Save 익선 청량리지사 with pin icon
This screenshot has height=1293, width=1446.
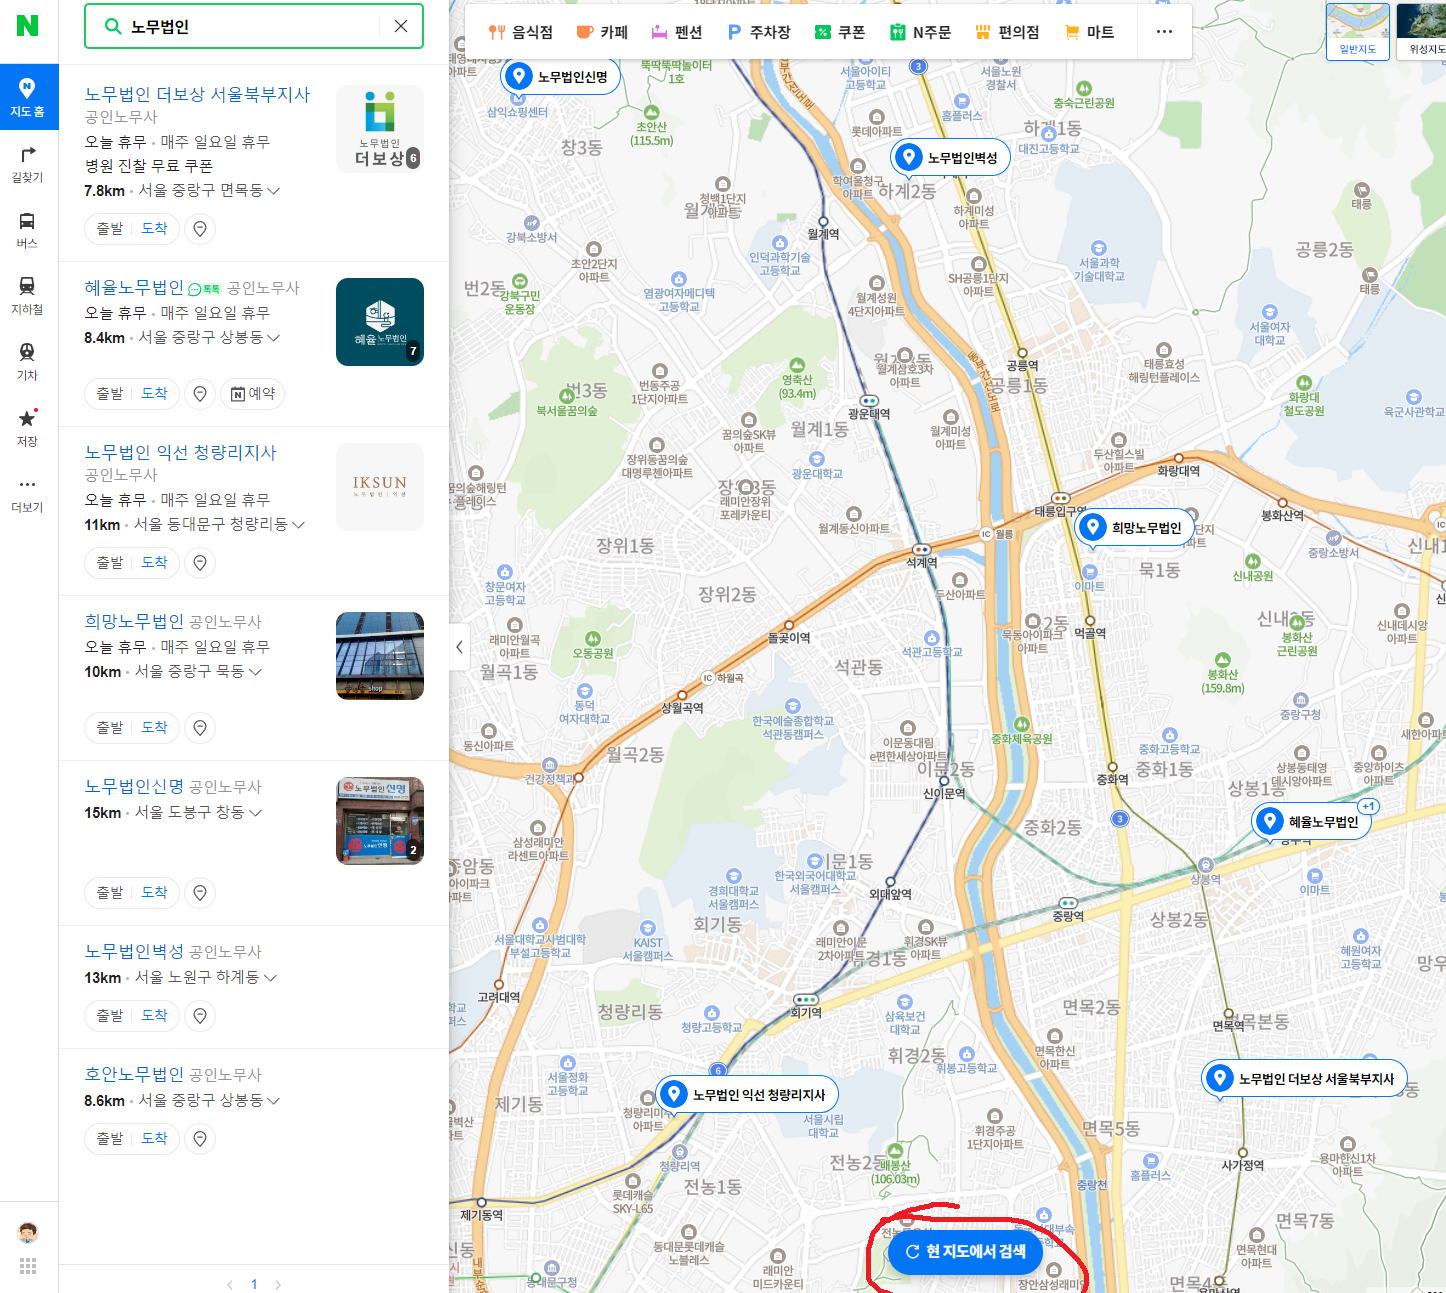coord(200,563)
